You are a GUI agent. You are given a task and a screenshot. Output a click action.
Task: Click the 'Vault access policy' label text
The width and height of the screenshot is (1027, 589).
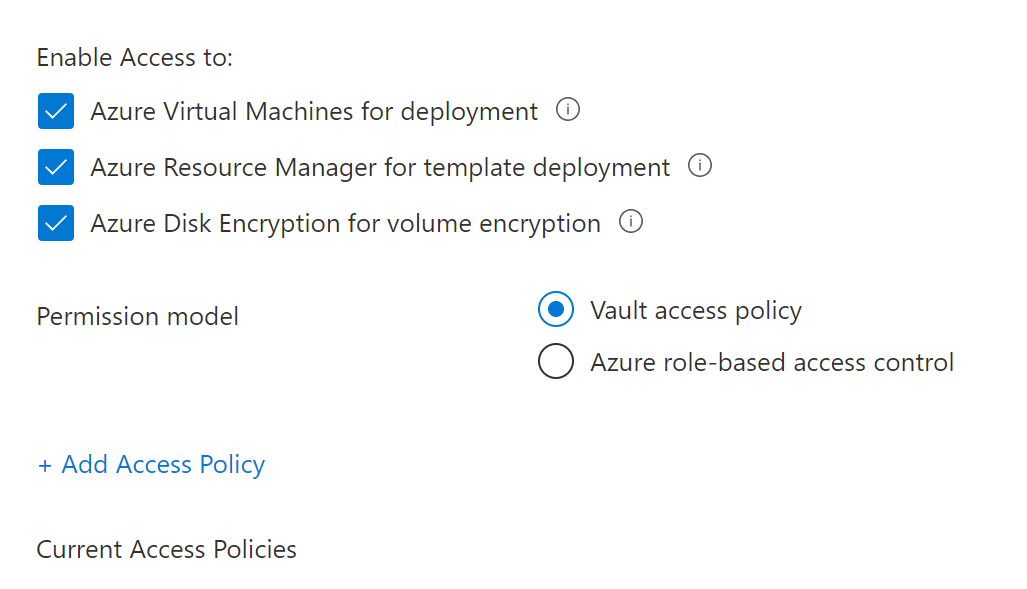point(696,310)
